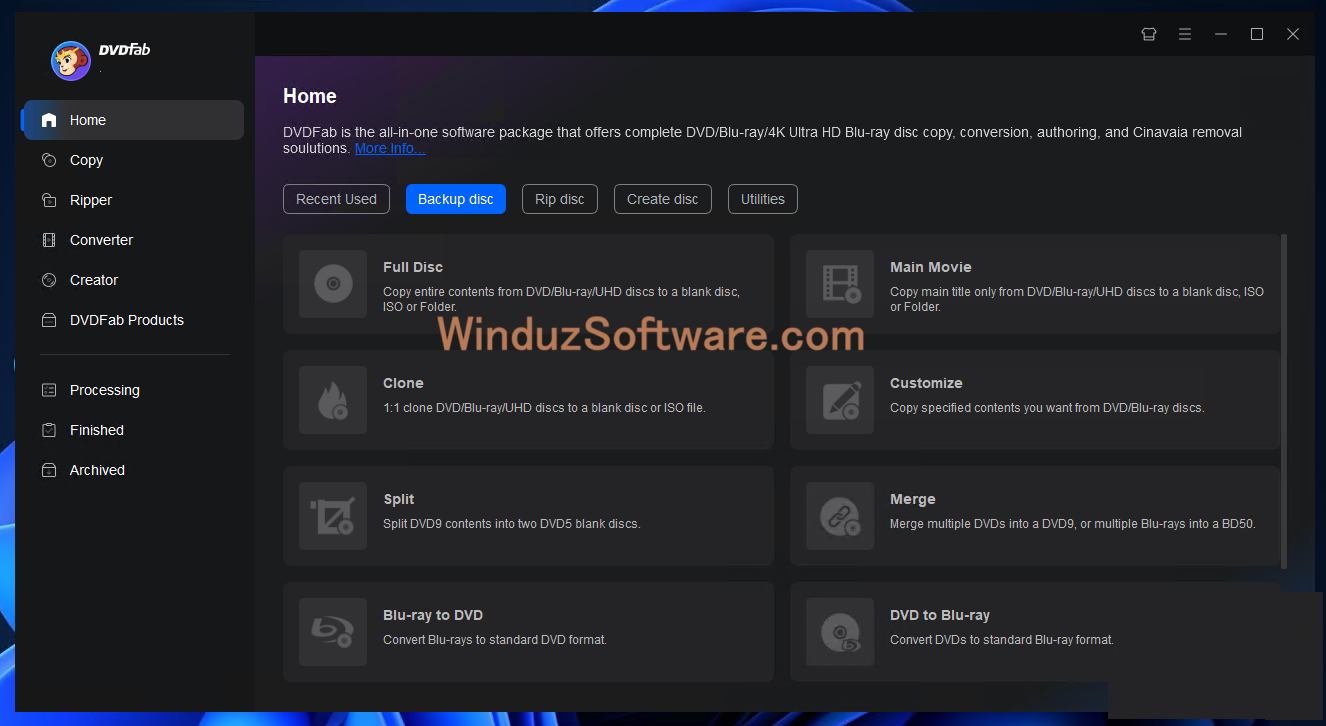Click the DVDFab brand name text
The width and height of the screenshot is (1326, 726).
click(124, 50)
